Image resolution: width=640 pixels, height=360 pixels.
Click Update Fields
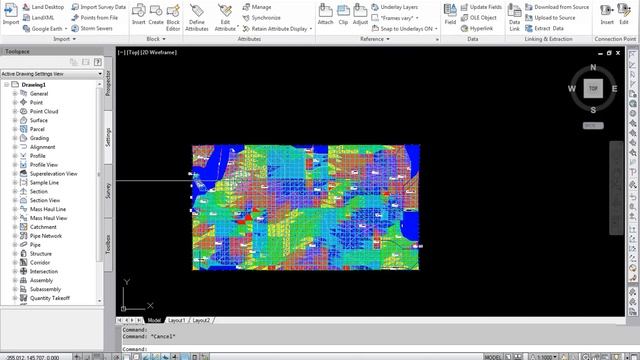pyautogui.click(x=481, y=7)
